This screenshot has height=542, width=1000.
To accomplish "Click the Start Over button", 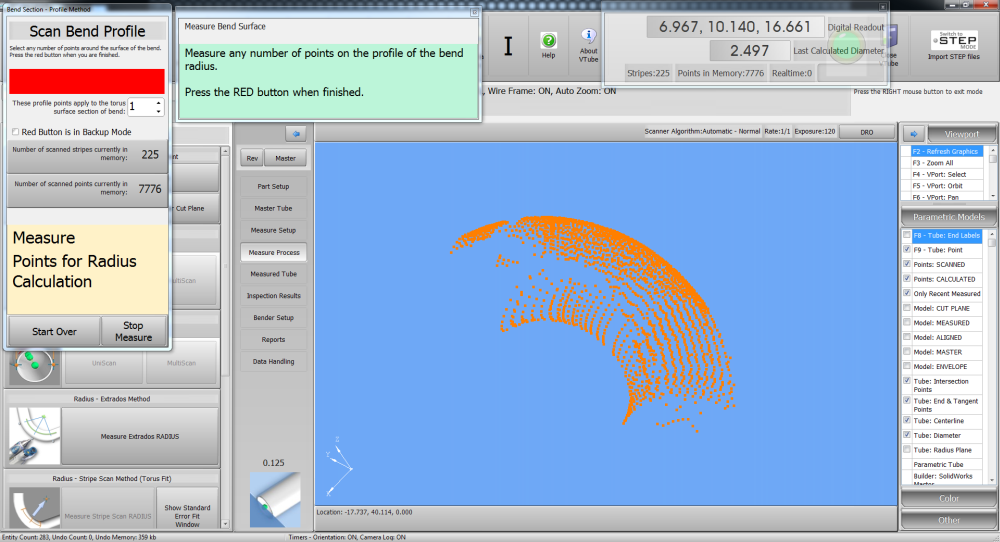I will (x=54, y=331).
